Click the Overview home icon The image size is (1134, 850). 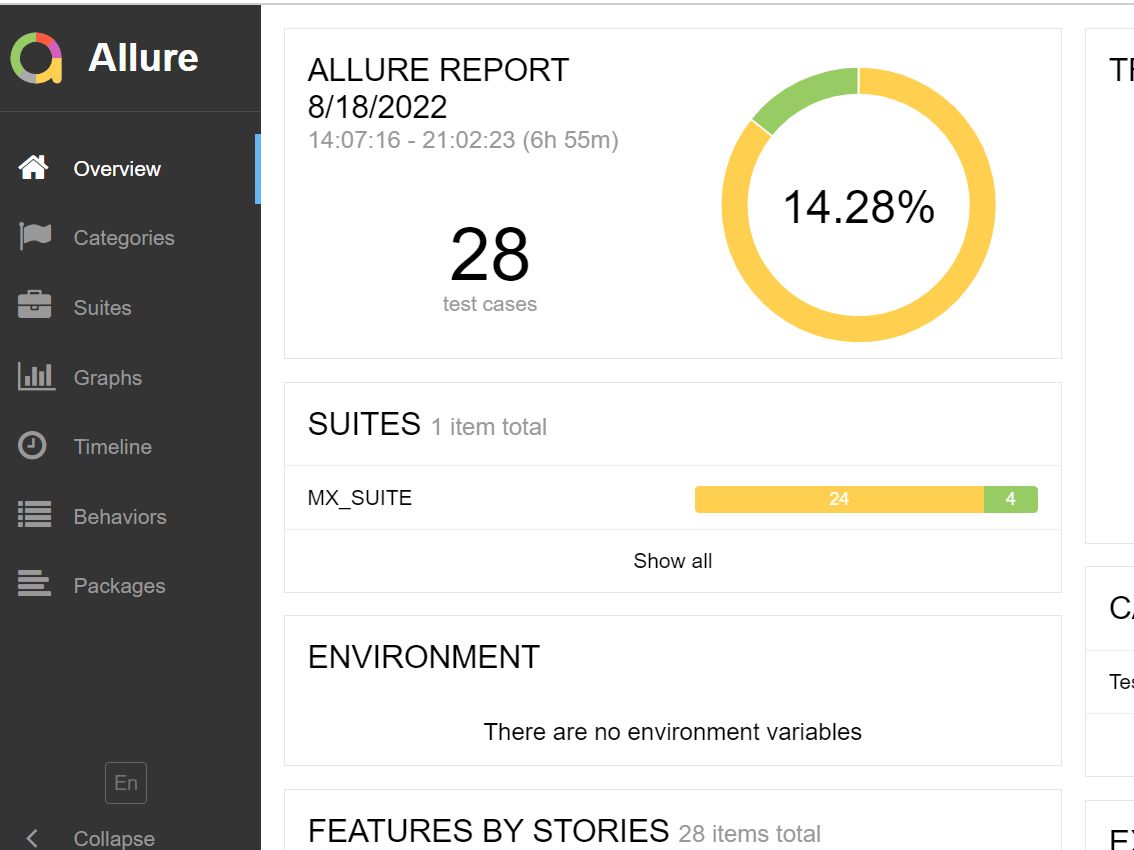pyautogui.click(x=33, y=167)
